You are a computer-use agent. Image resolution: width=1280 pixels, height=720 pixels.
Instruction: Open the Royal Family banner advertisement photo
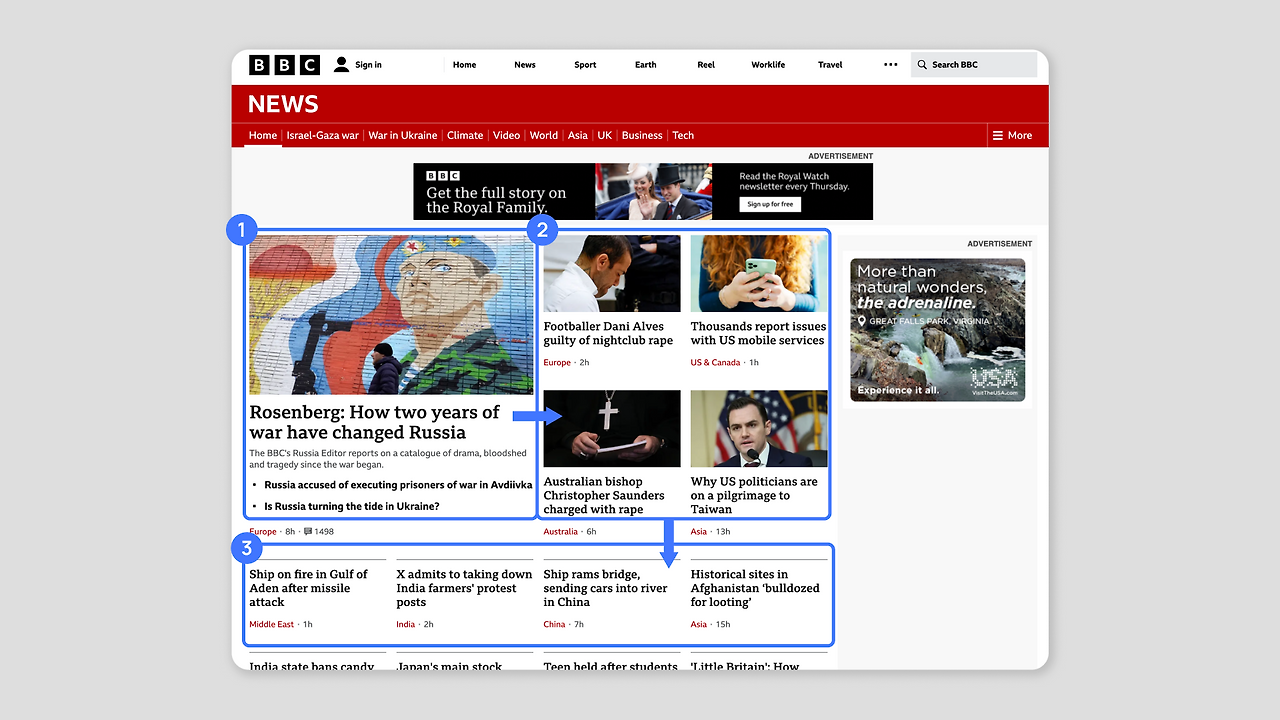(x=654, y=191)
